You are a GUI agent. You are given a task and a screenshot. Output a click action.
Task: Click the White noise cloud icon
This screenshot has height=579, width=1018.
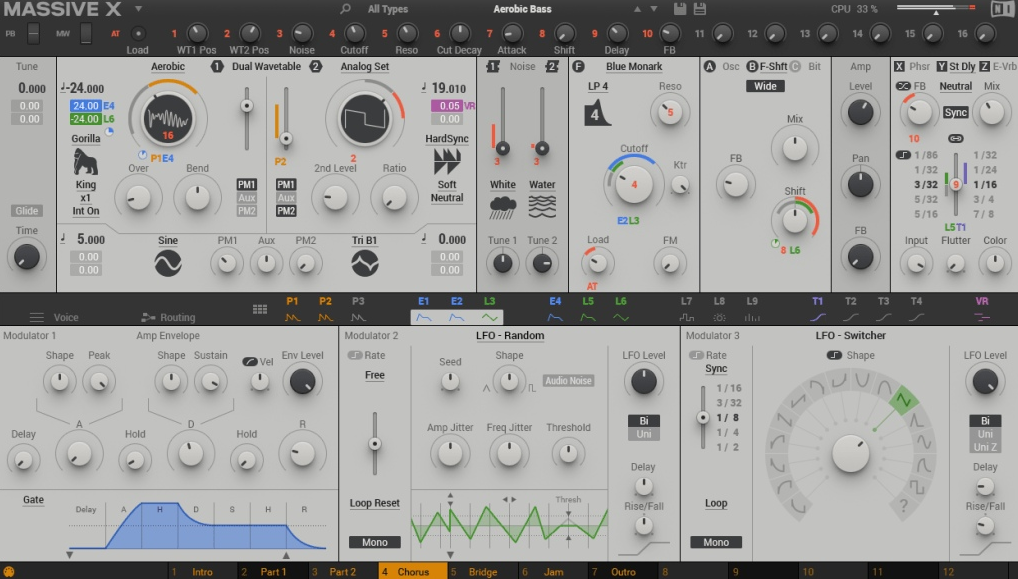pos(502,207)
